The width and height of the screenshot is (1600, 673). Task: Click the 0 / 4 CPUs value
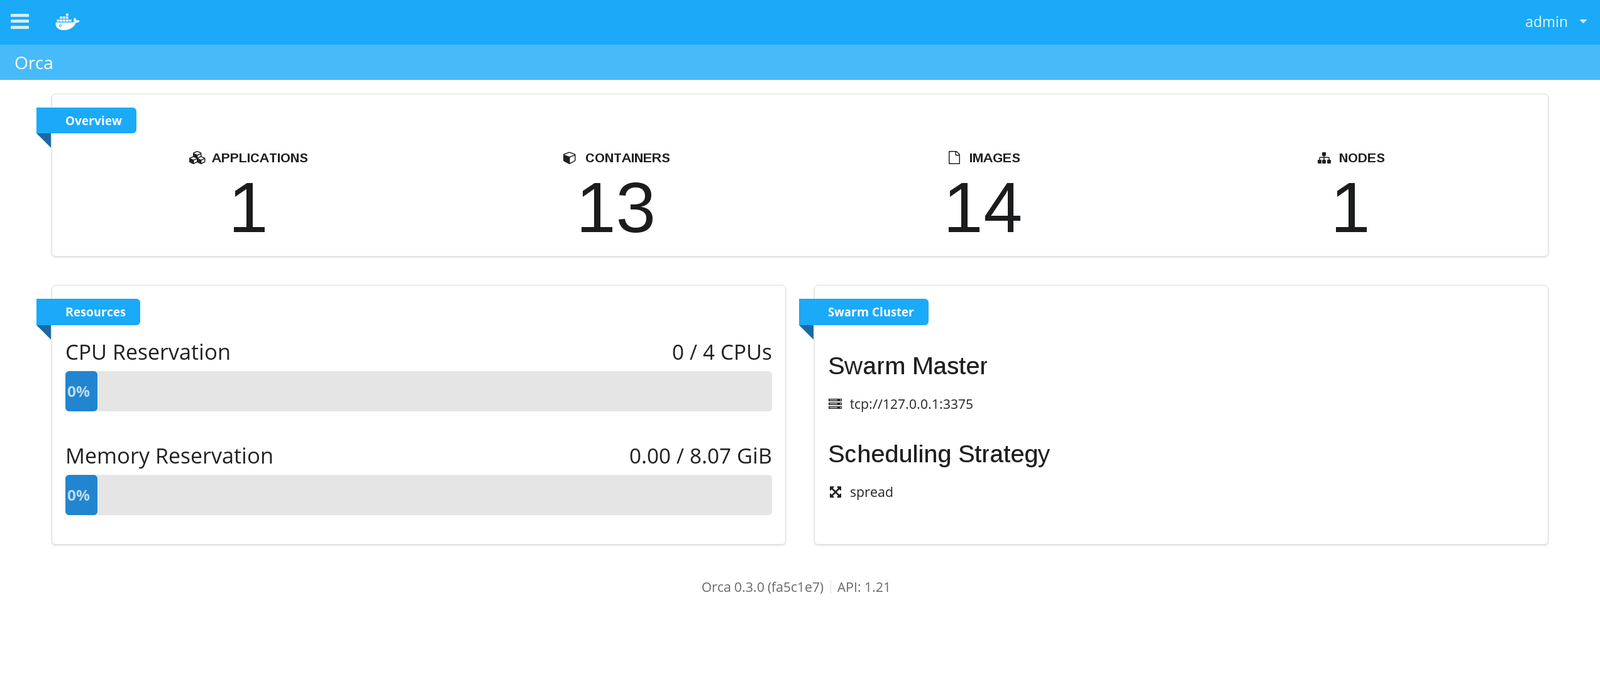point(722,352)
